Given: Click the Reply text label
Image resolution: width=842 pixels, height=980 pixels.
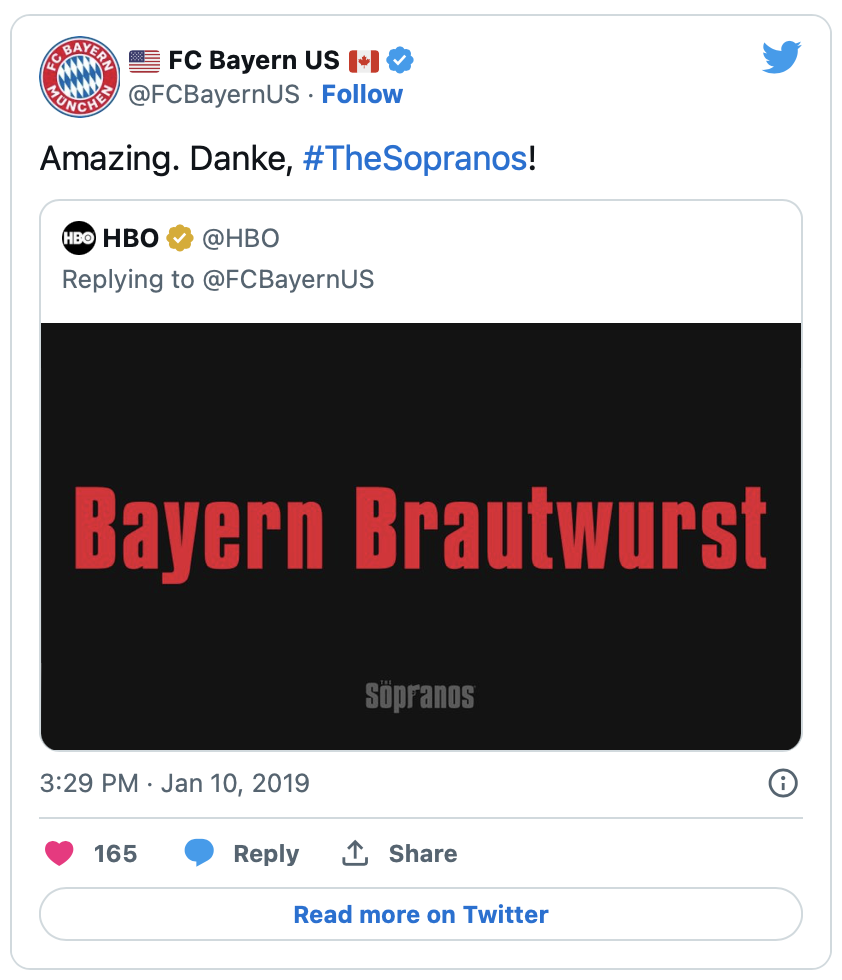Looking at the screenshot, I should pos(266,854).
